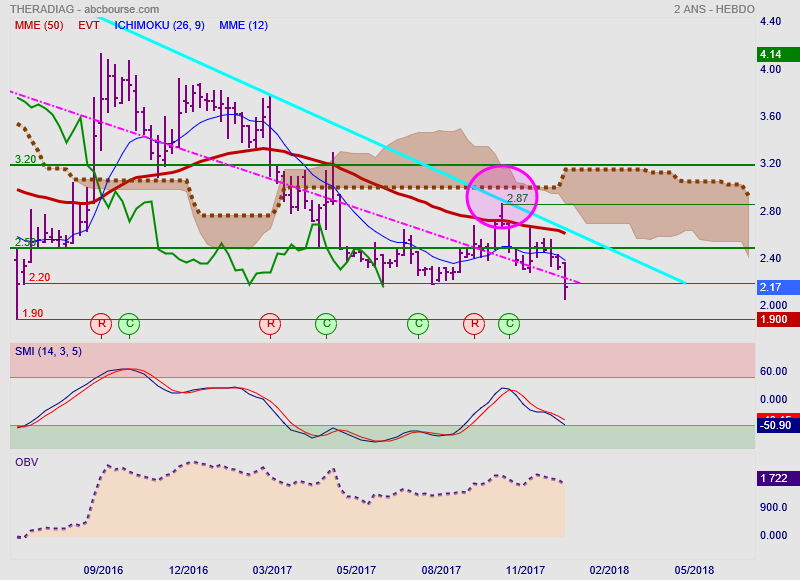
Task: Click the C event marker right after the first R
Action: click(x=129, y=323)
